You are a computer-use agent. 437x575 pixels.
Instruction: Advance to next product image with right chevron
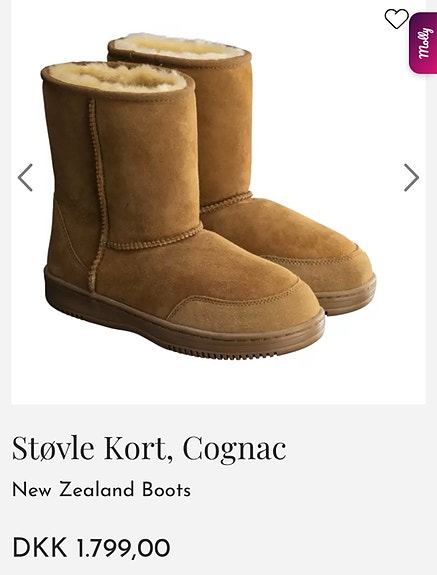click(411, 177)
